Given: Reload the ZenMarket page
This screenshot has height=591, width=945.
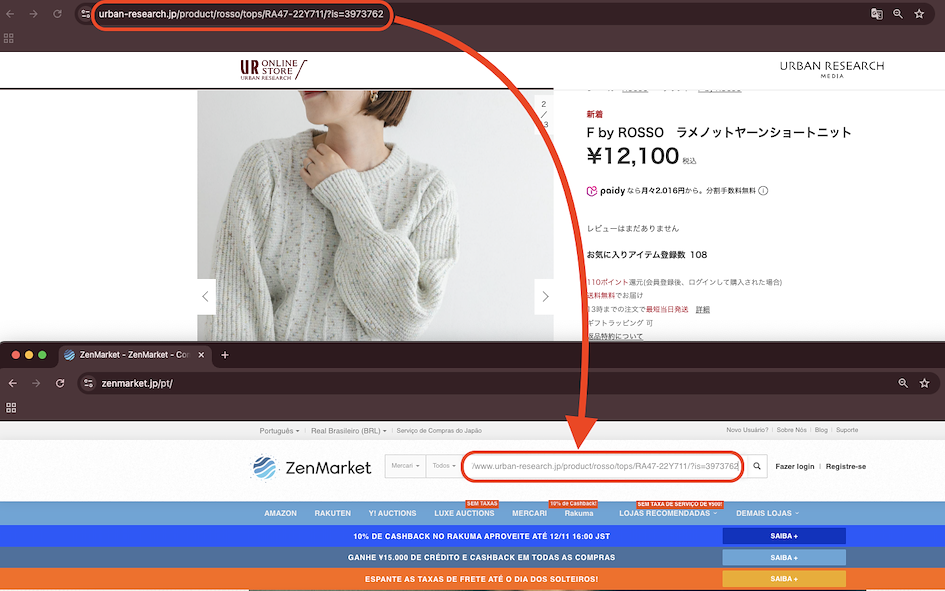Looking at the screenshot, I should click(x=60, y=383).
